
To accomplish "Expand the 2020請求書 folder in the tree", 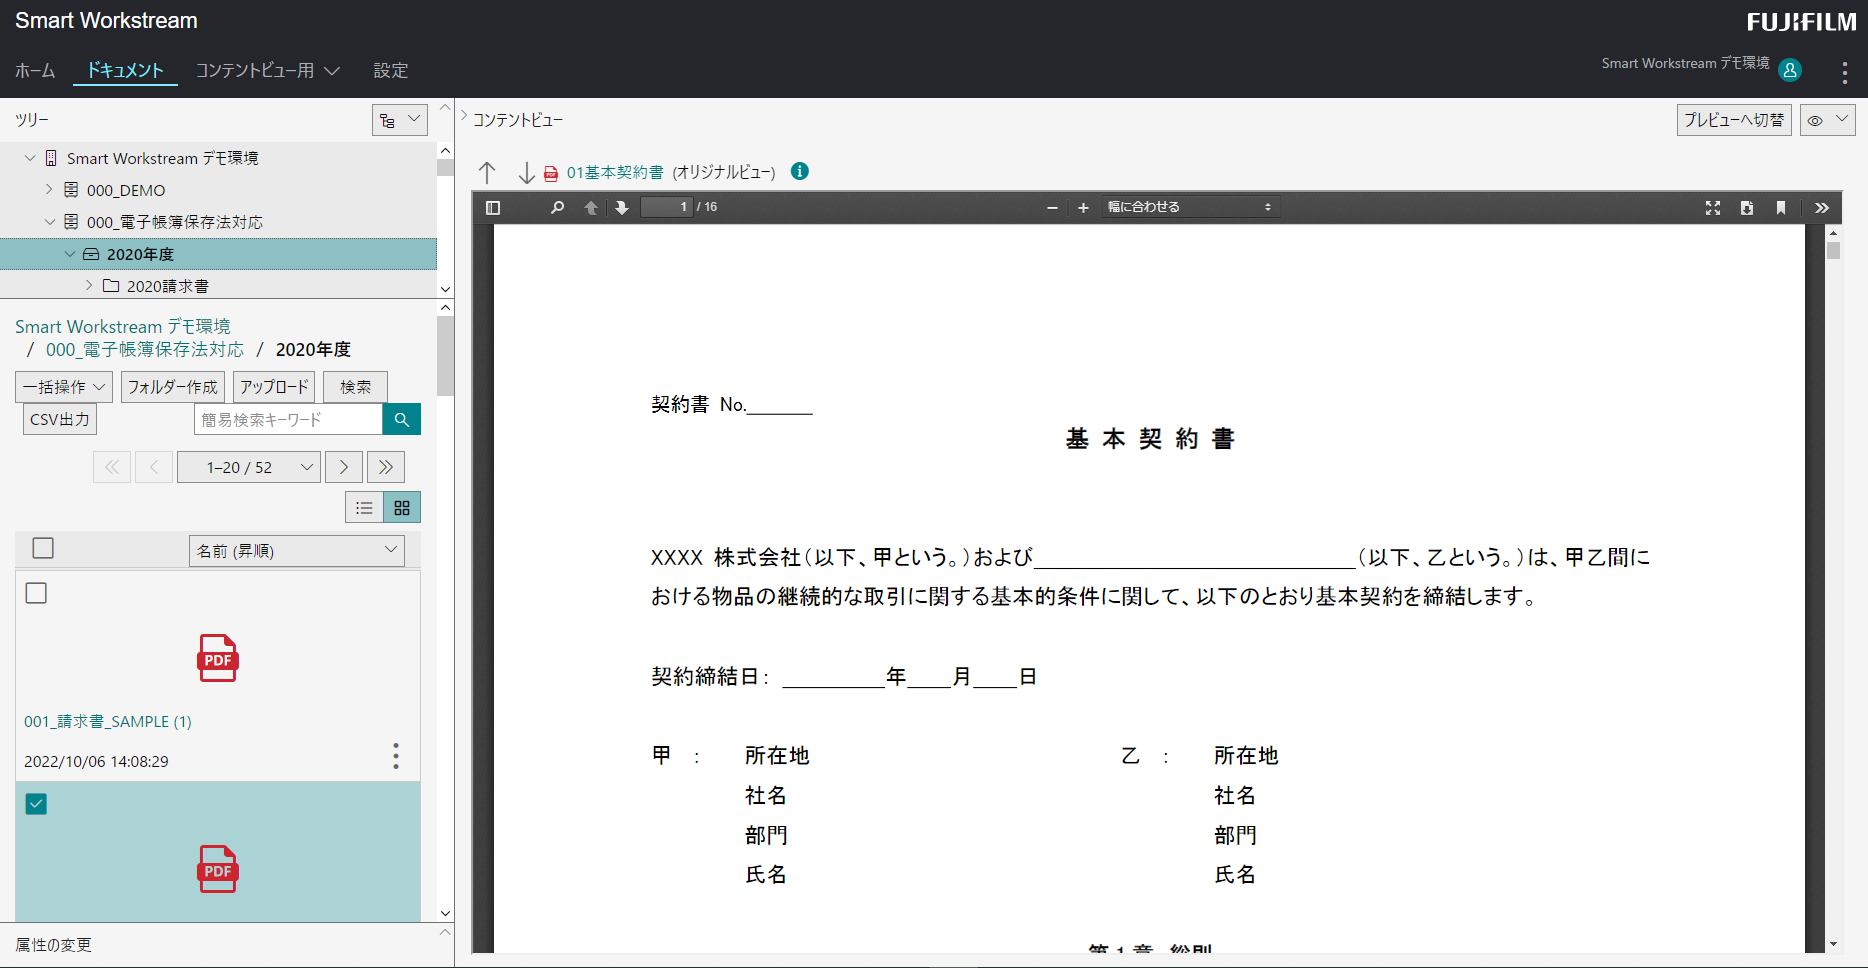I will click(x=88, y=285).
